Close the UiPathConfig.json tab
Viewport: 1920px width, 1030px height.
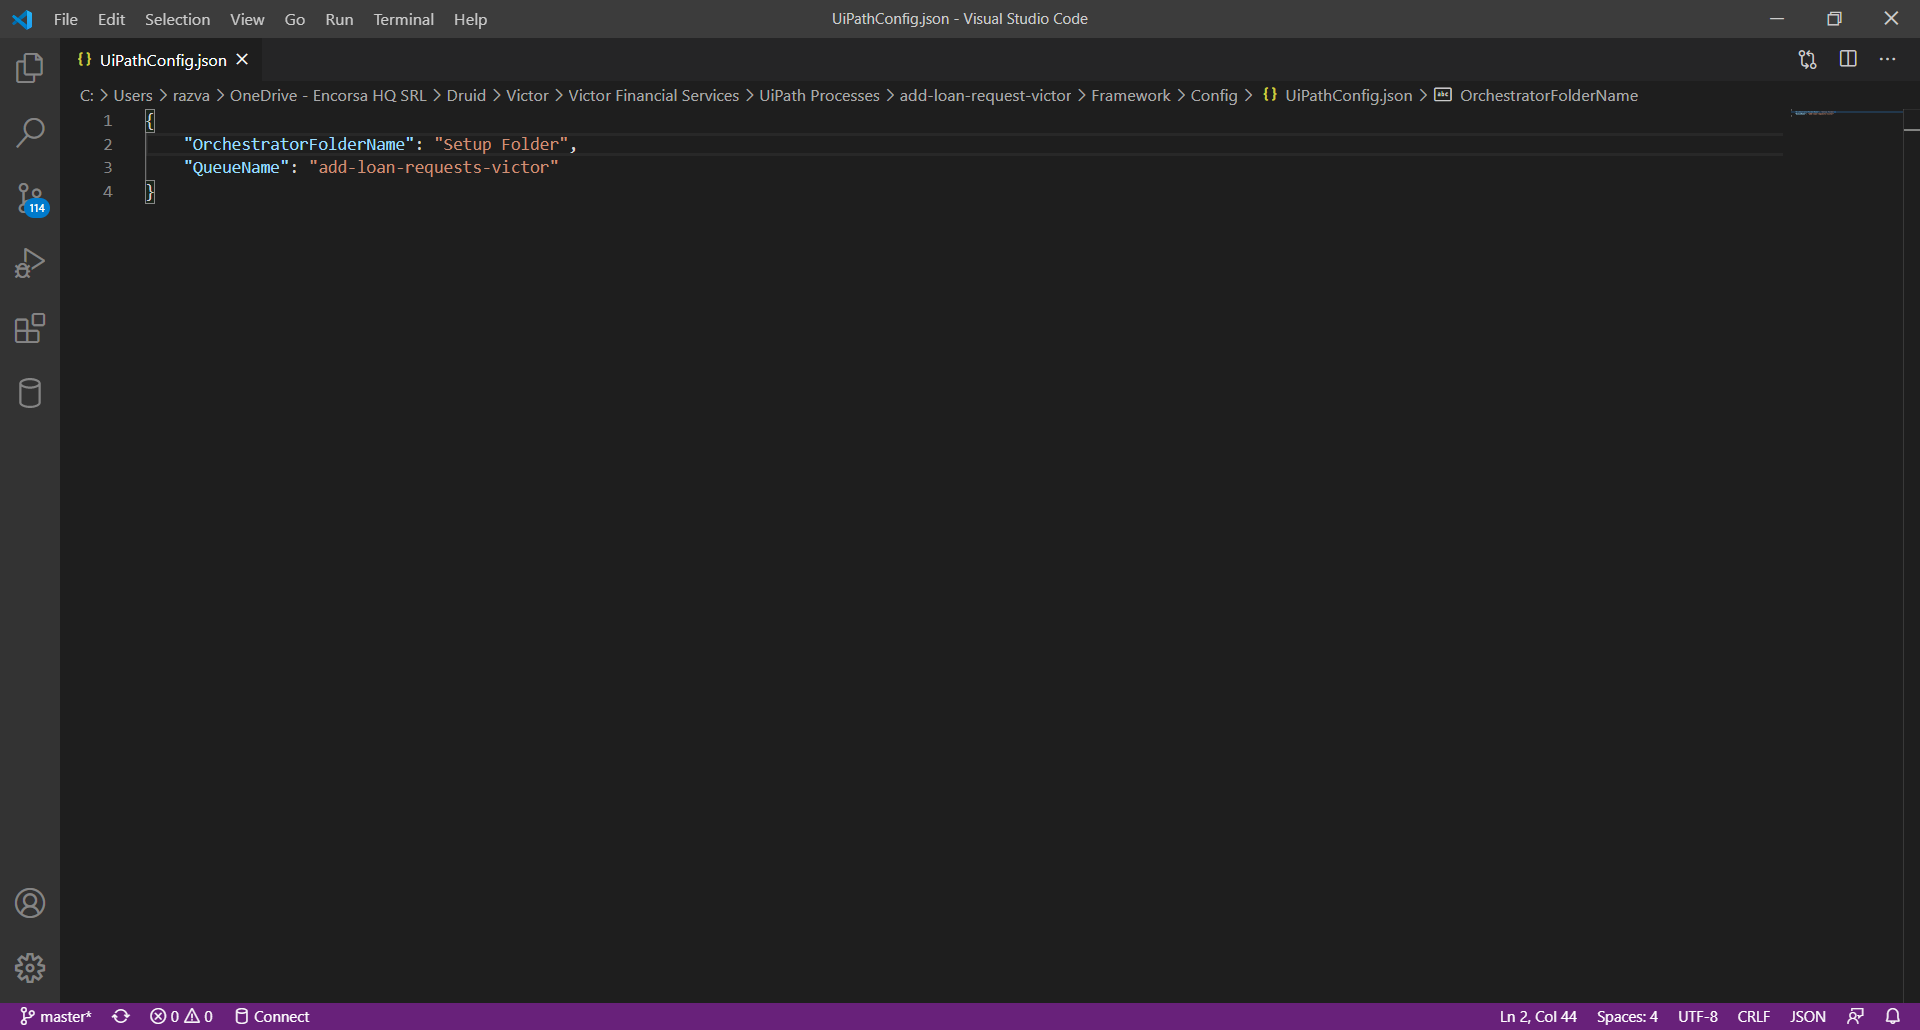point(242,60)
